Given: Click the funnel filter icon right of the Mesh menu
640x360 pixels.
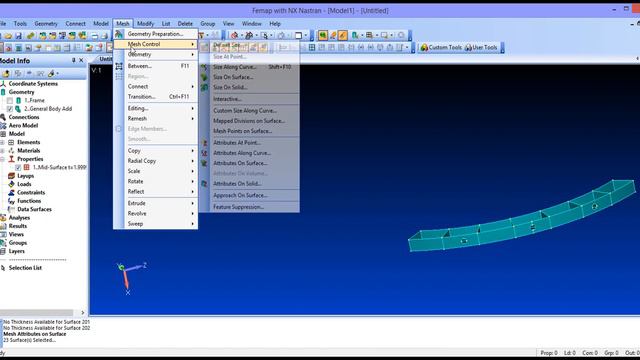Looking at the screenshot, I should 201,36.
